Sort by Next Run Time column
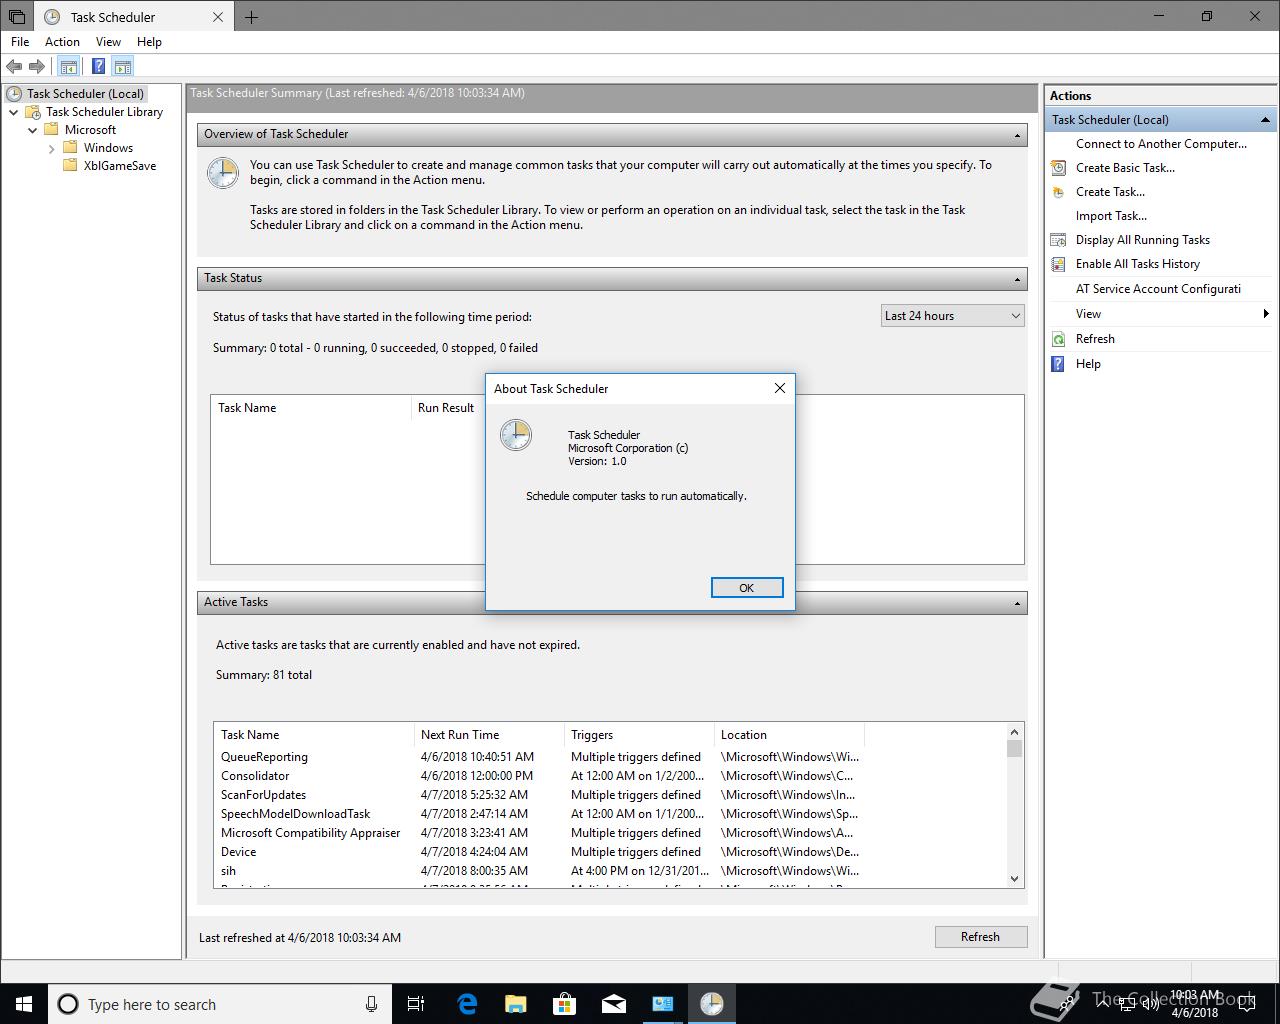Screen dimensions: 1280x1024 tap(489, 735)
